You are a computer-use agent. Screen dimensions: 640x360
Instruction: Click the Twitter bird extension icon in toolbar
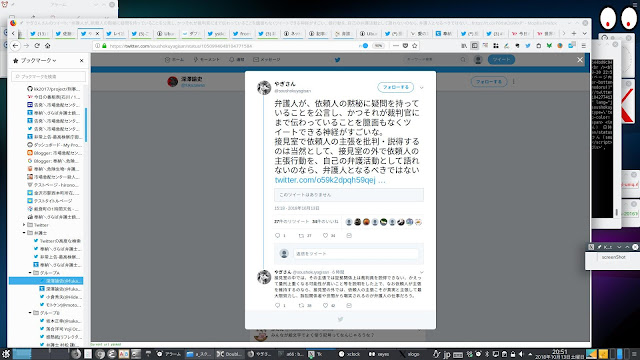click(528, 46)
